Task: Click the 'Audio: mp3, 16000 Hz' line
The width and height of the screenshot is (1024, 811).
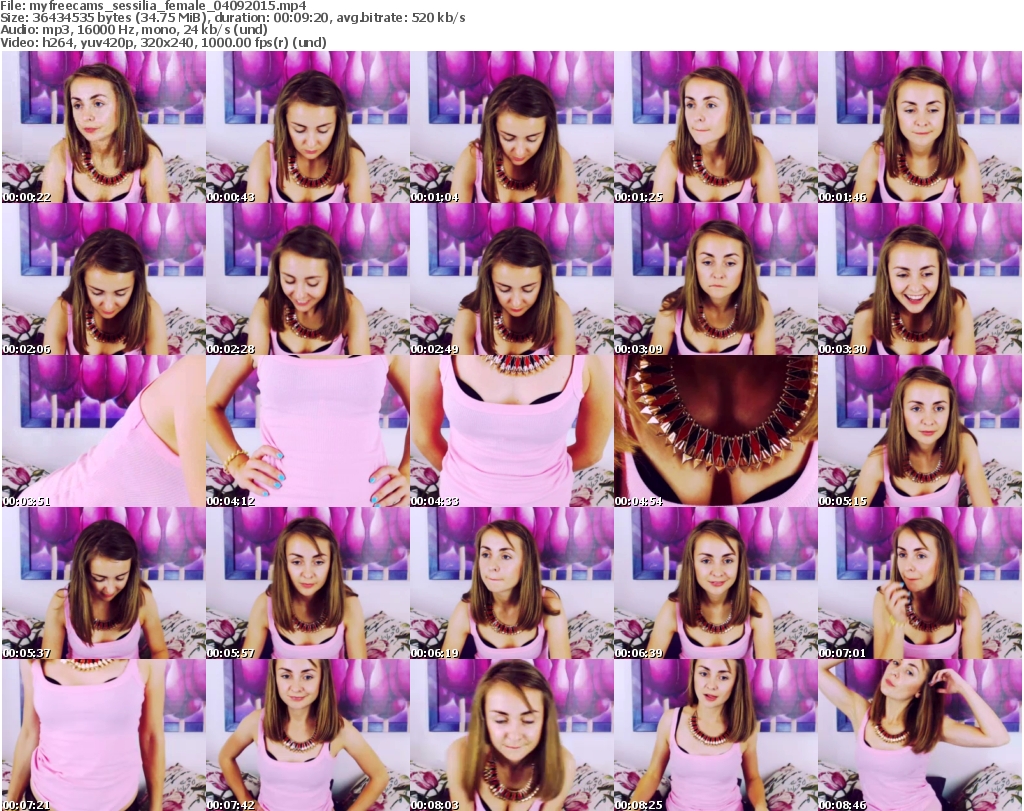Action: 134,30
